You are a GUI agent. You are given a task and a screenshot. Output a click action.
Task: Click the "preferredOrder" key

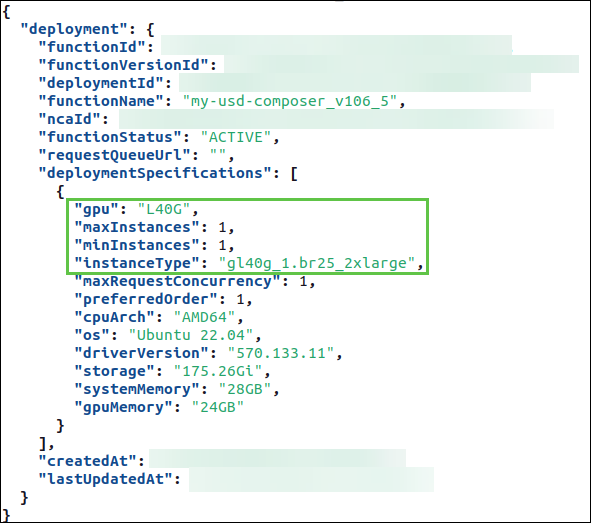click(146, 299)
